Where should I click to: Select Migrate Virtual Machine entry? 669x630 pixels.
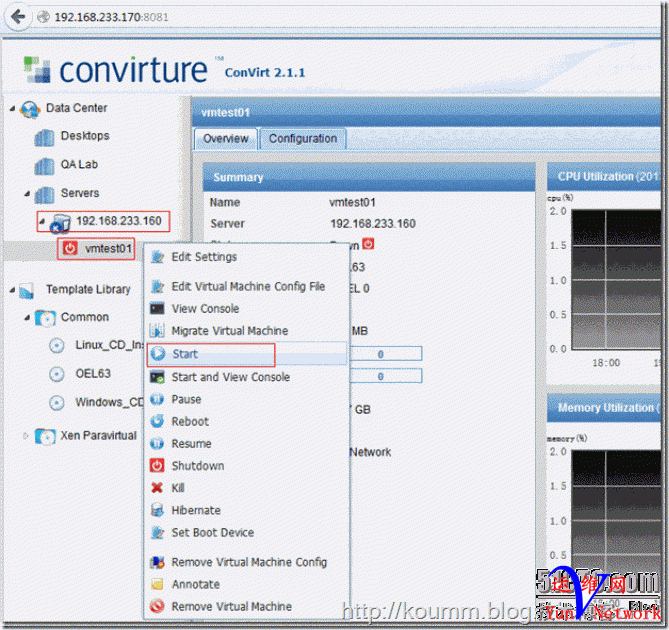coord(247,331)
